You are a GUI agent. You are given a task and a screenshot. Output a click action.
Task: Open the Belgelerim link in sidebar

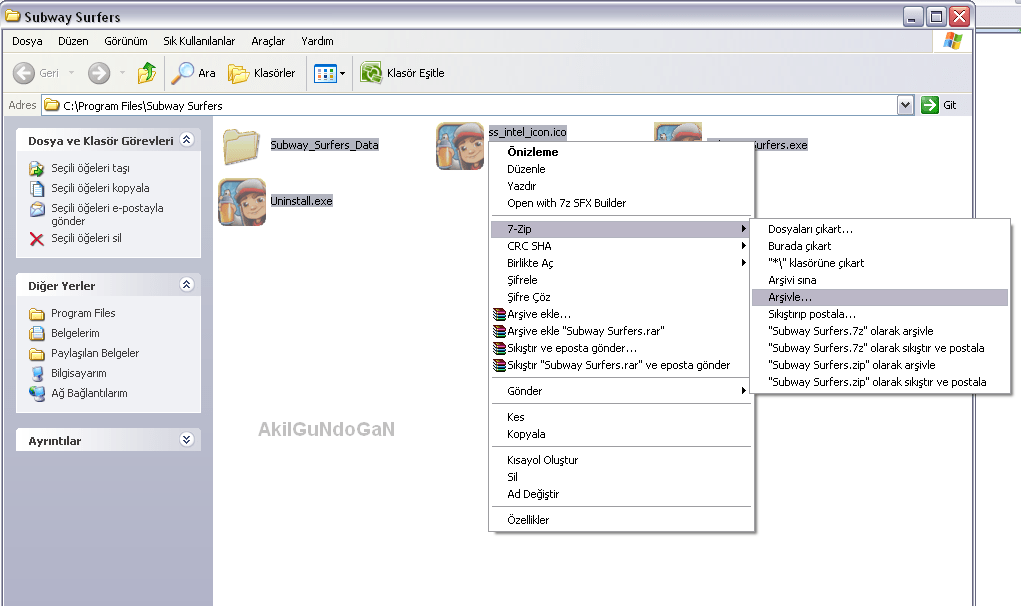[75, 333]
